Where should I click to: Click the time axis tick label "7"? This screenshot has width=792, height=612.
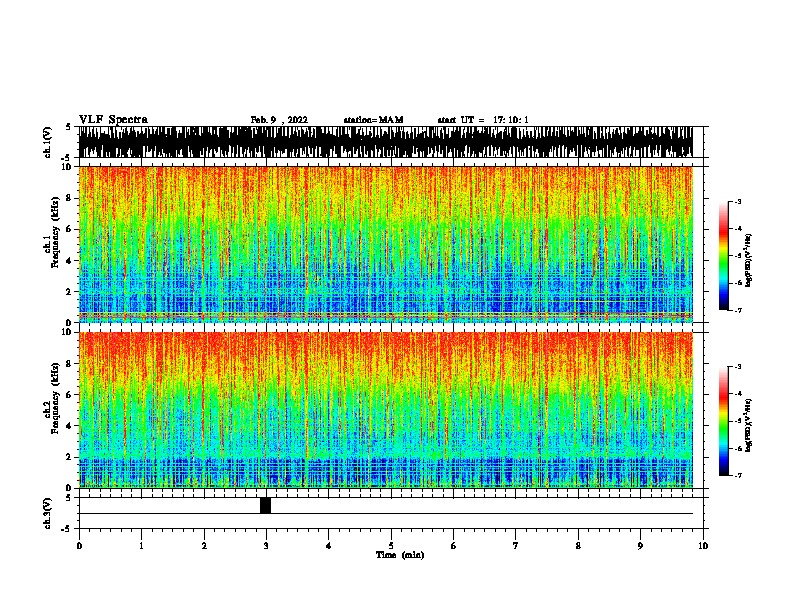pyautogui.click(x=516, y=546)
